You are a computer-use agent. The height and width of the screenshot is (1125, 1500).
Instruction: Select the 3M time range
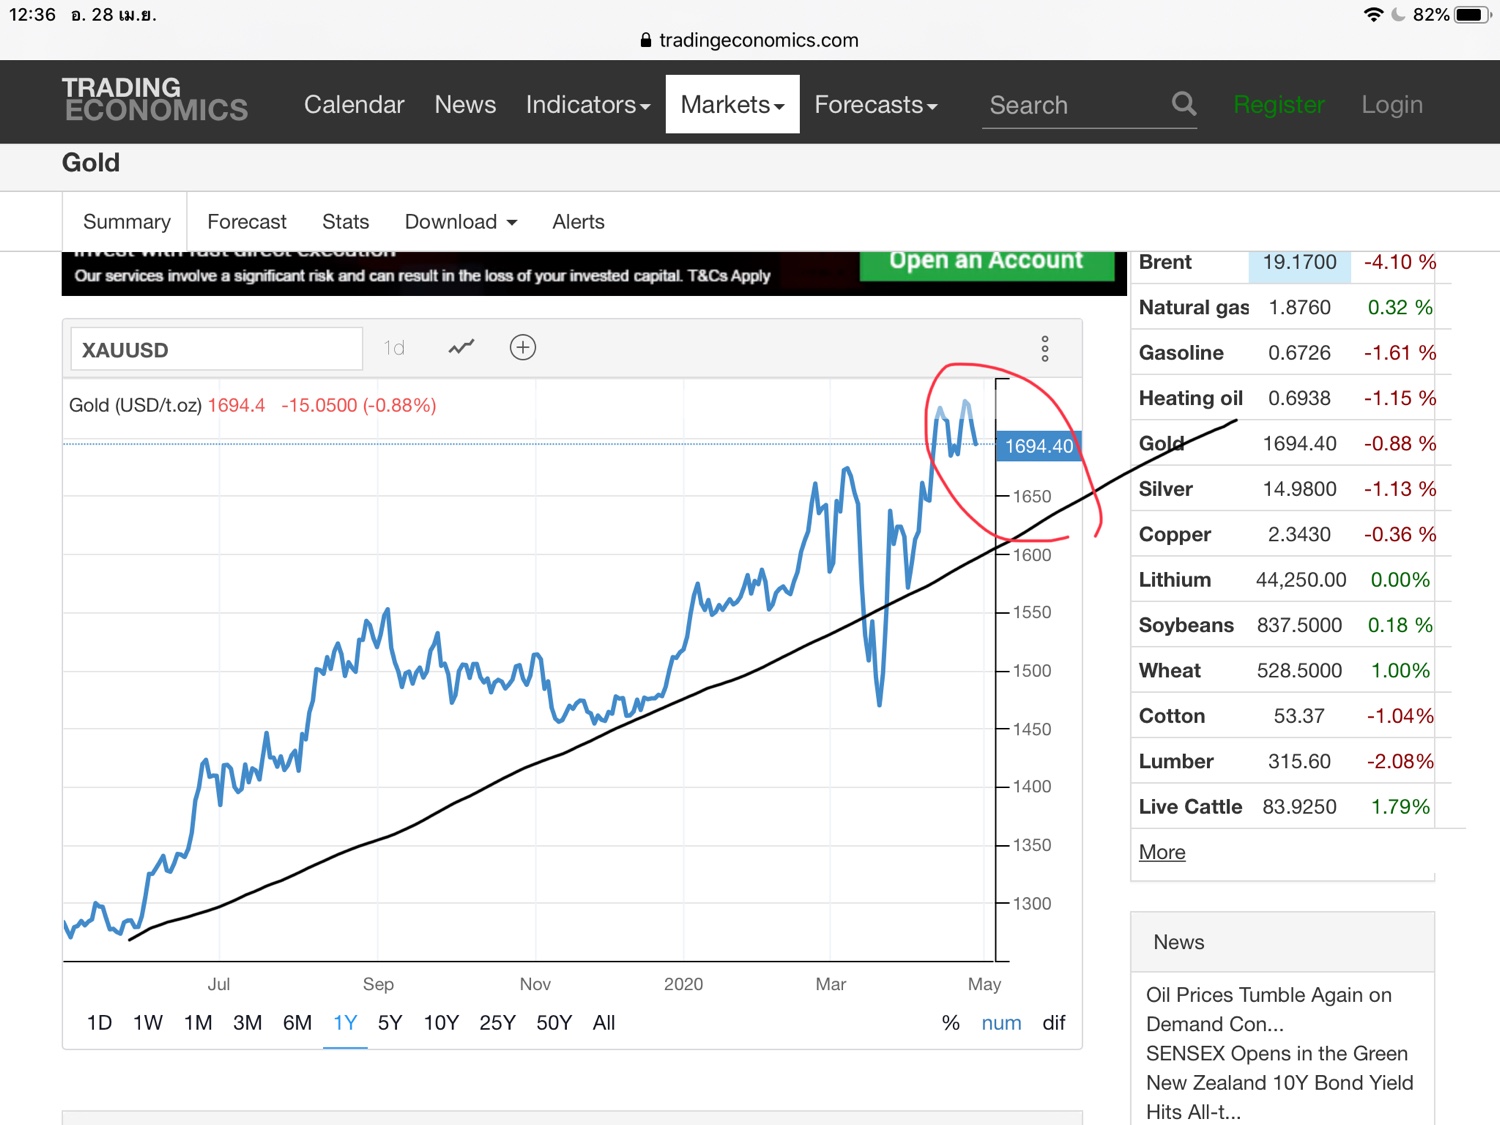[x=247, y=1023]
